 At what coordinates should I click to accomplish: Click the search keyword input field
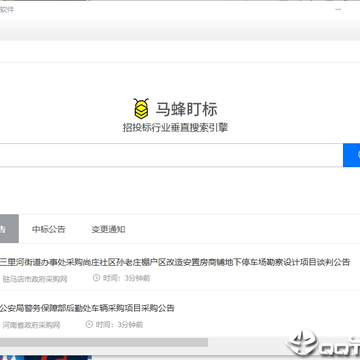[171, 155]
